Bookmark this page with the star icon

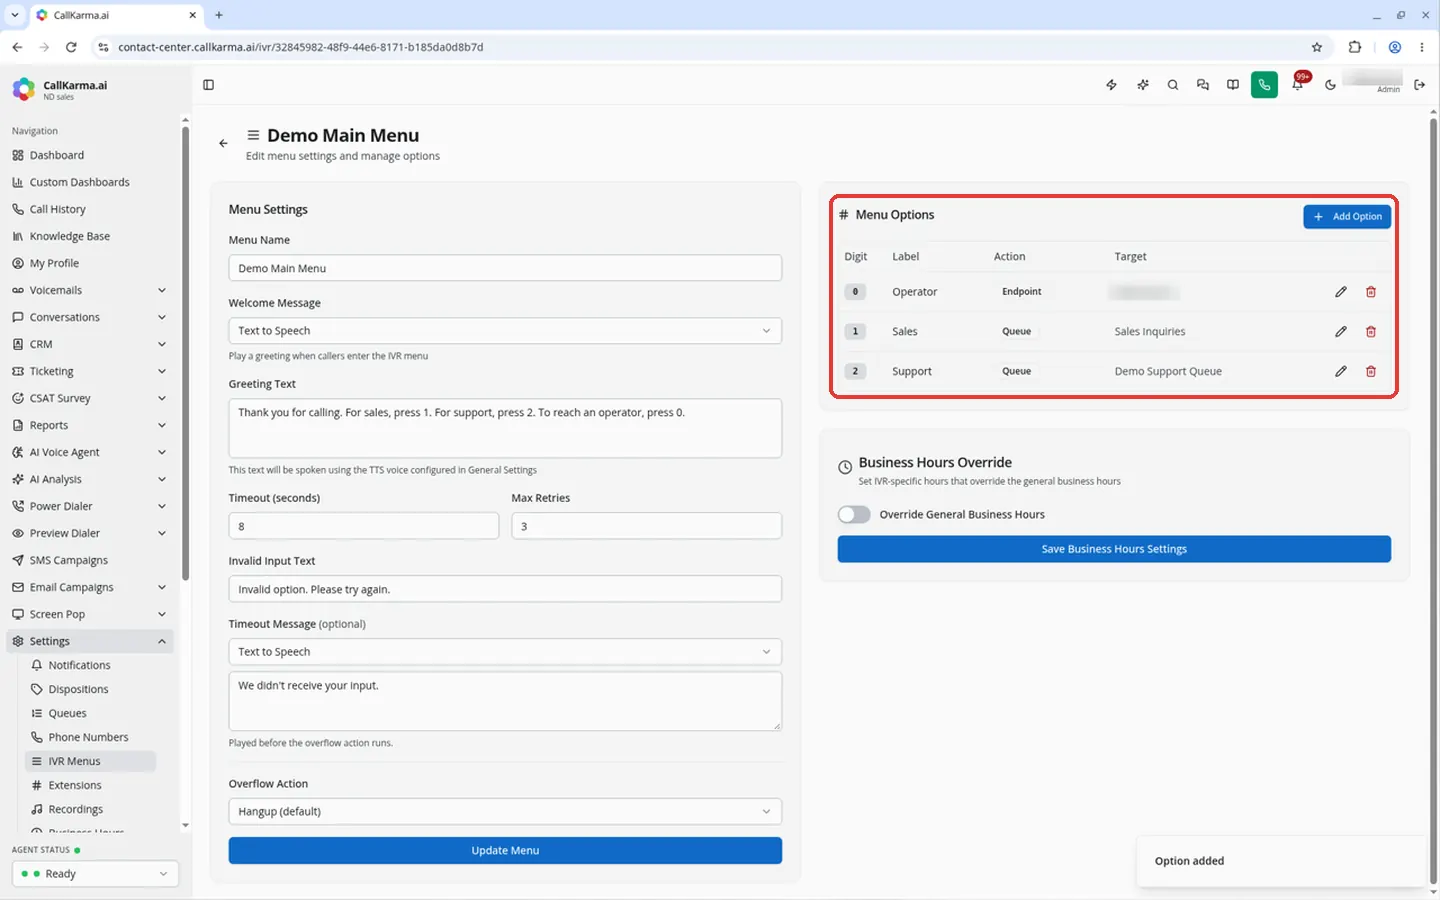1317,47
